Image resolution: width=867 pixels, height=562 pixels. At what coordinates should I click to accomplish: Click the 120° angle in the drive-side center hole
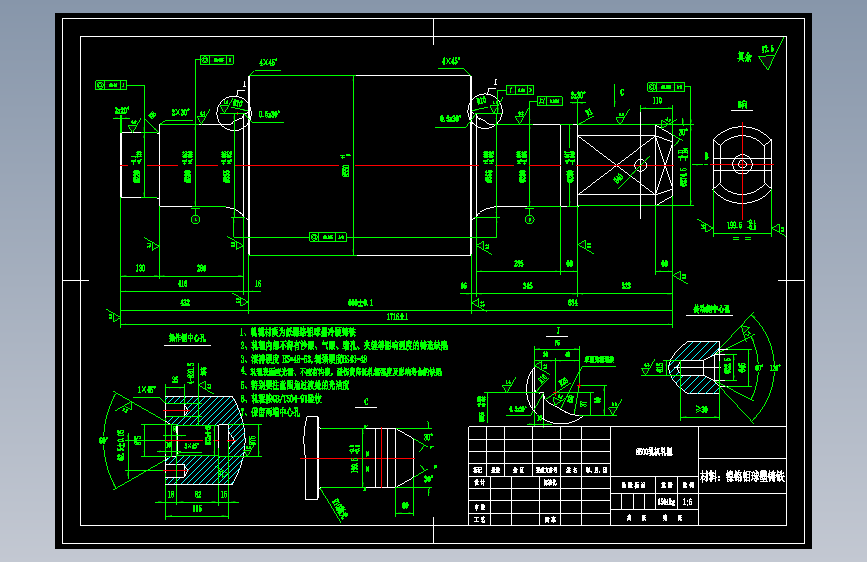[775, 368]
